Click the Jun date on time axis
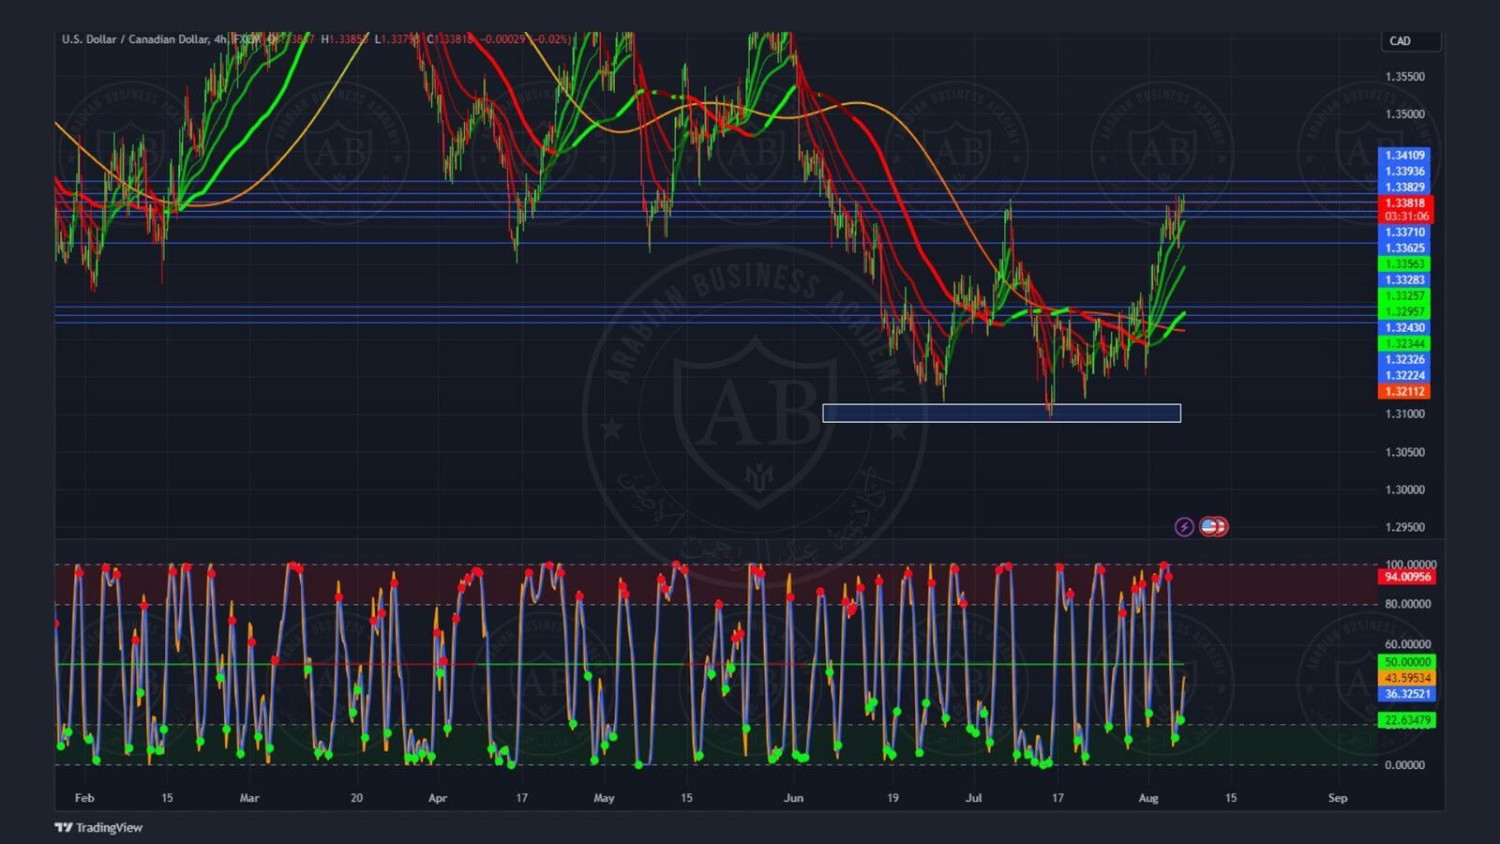1500x844 pixels. coord(793,798)
